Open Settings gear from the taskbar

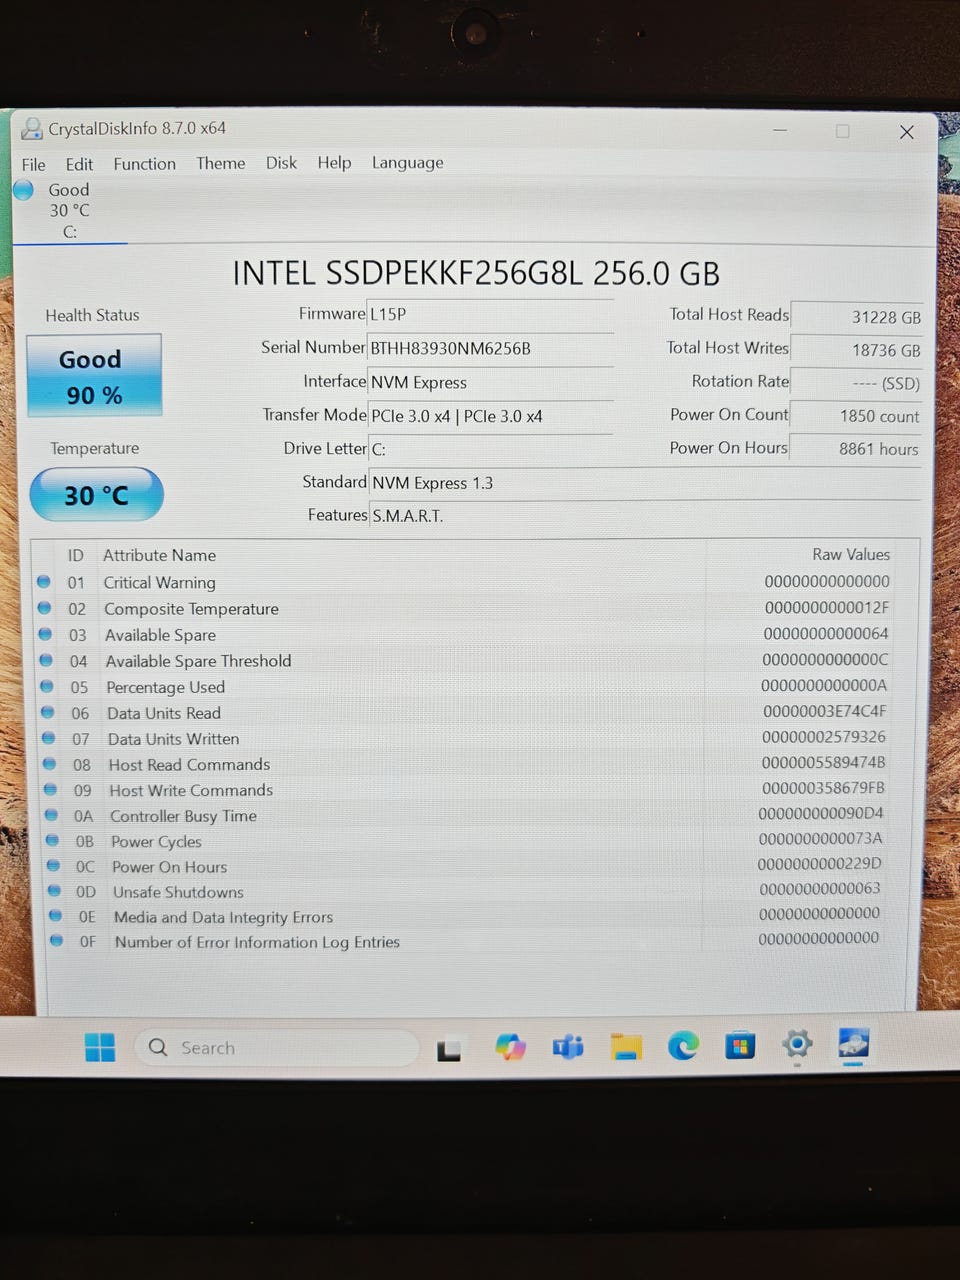(797, 1045)
